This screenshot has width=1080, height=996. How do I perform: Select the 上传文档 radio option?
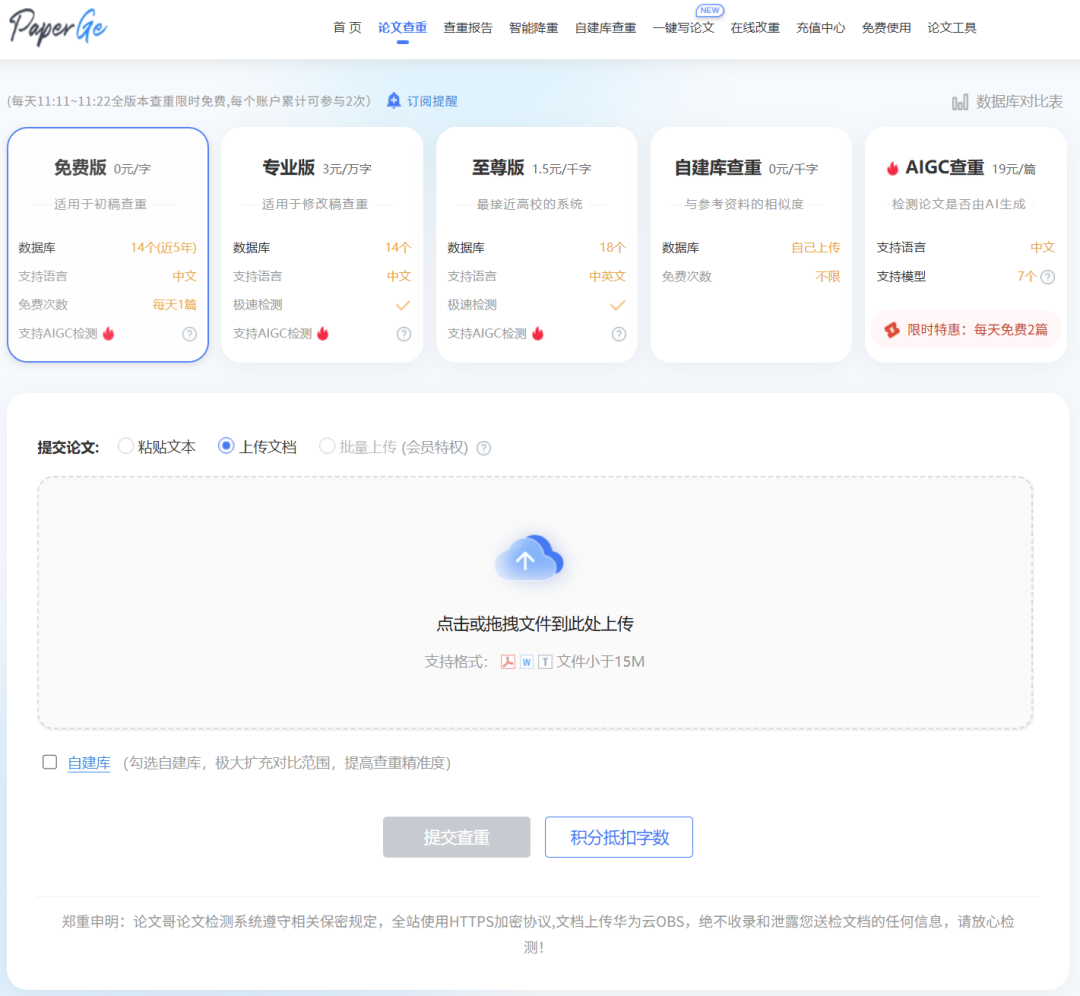coord(226,447)
